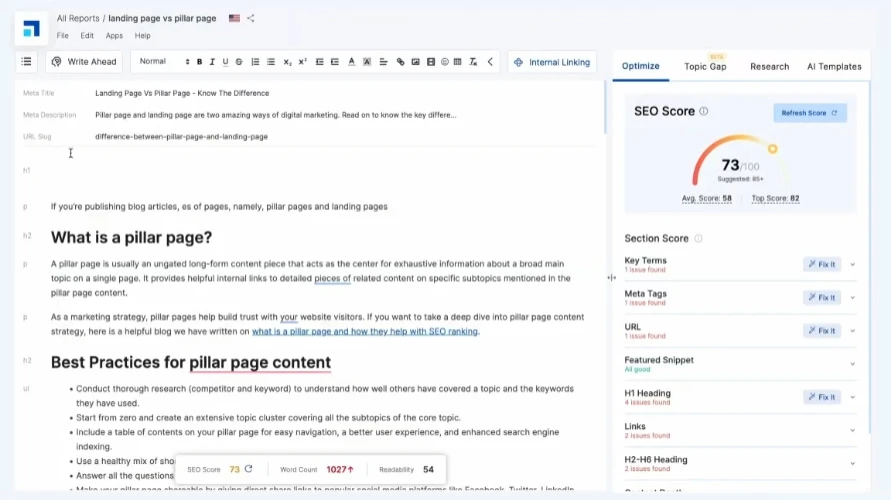The height and width of the screenshot is (500, 891).
Task: Click Fix It for Key Terms
Action: click(822, 264)
